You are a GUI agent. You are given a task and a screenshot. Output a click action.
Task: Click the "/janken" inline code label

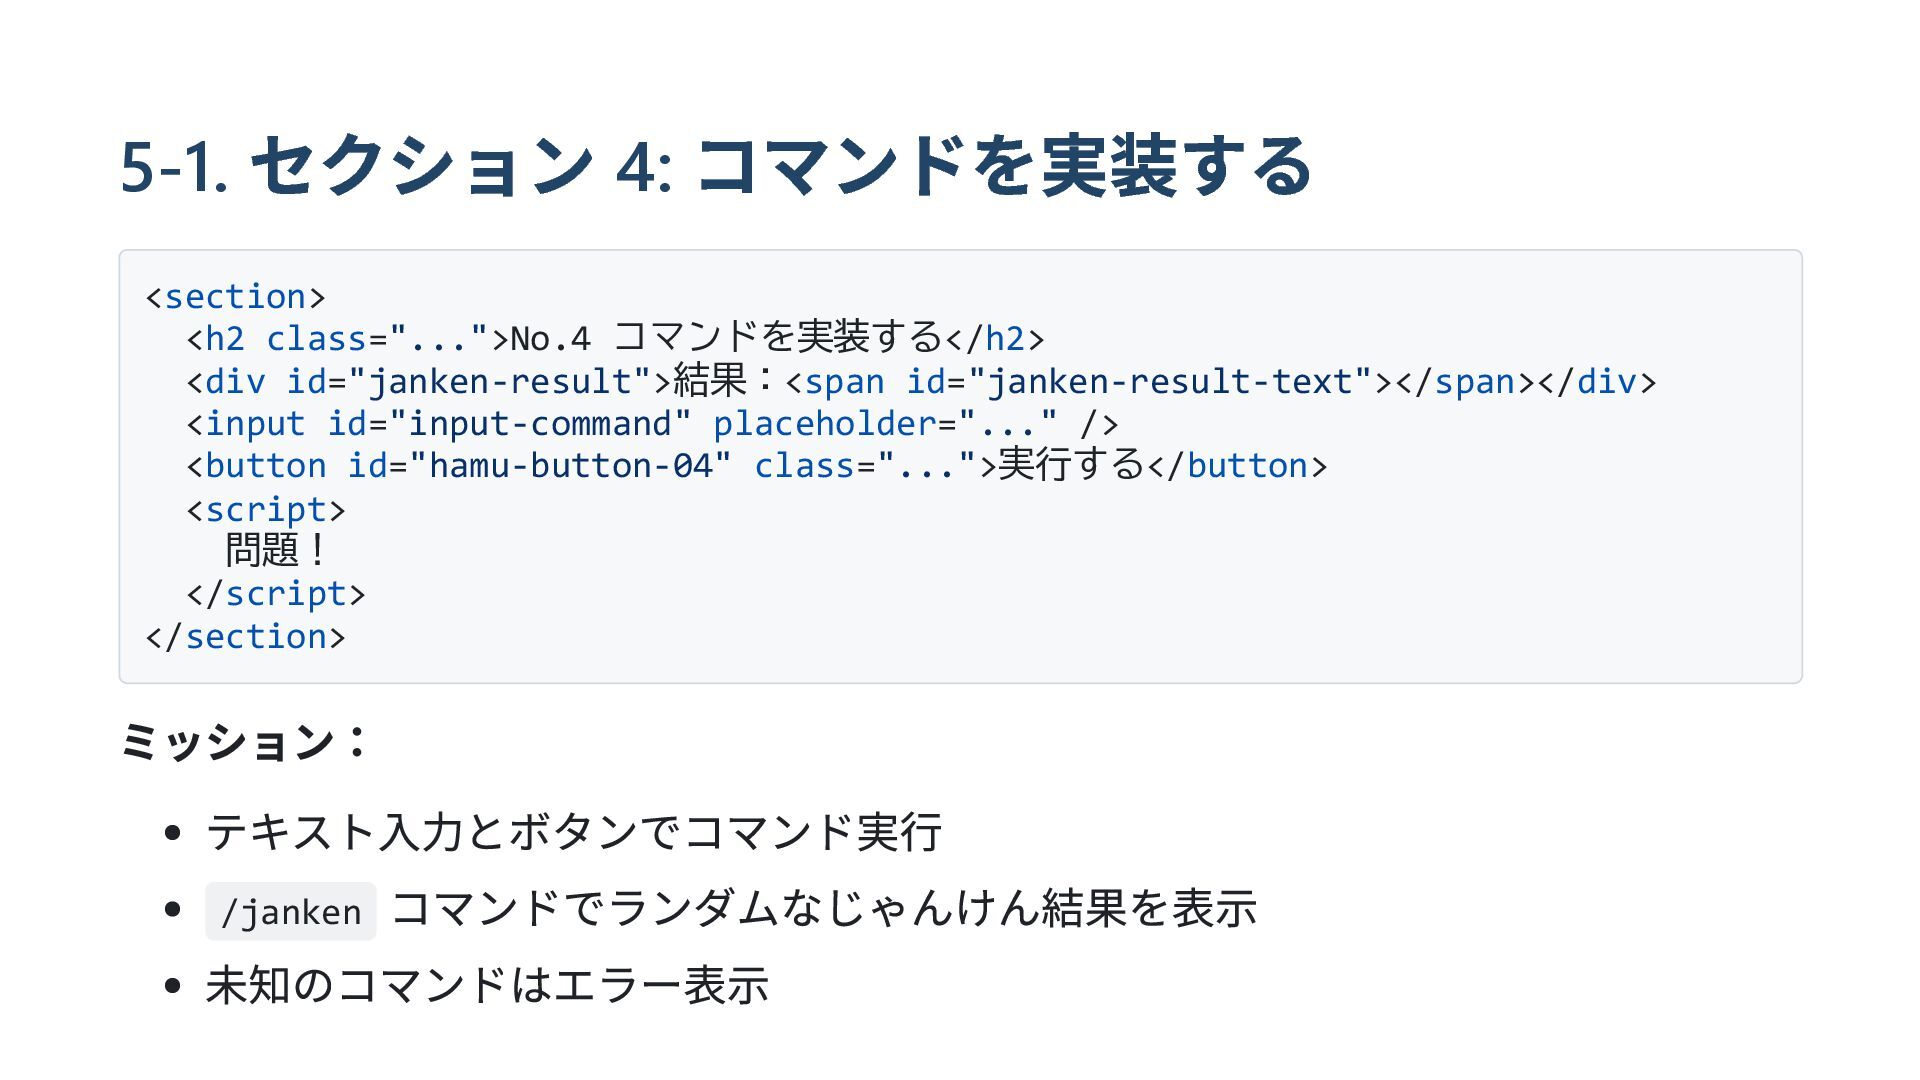click(x=290, y=912)
